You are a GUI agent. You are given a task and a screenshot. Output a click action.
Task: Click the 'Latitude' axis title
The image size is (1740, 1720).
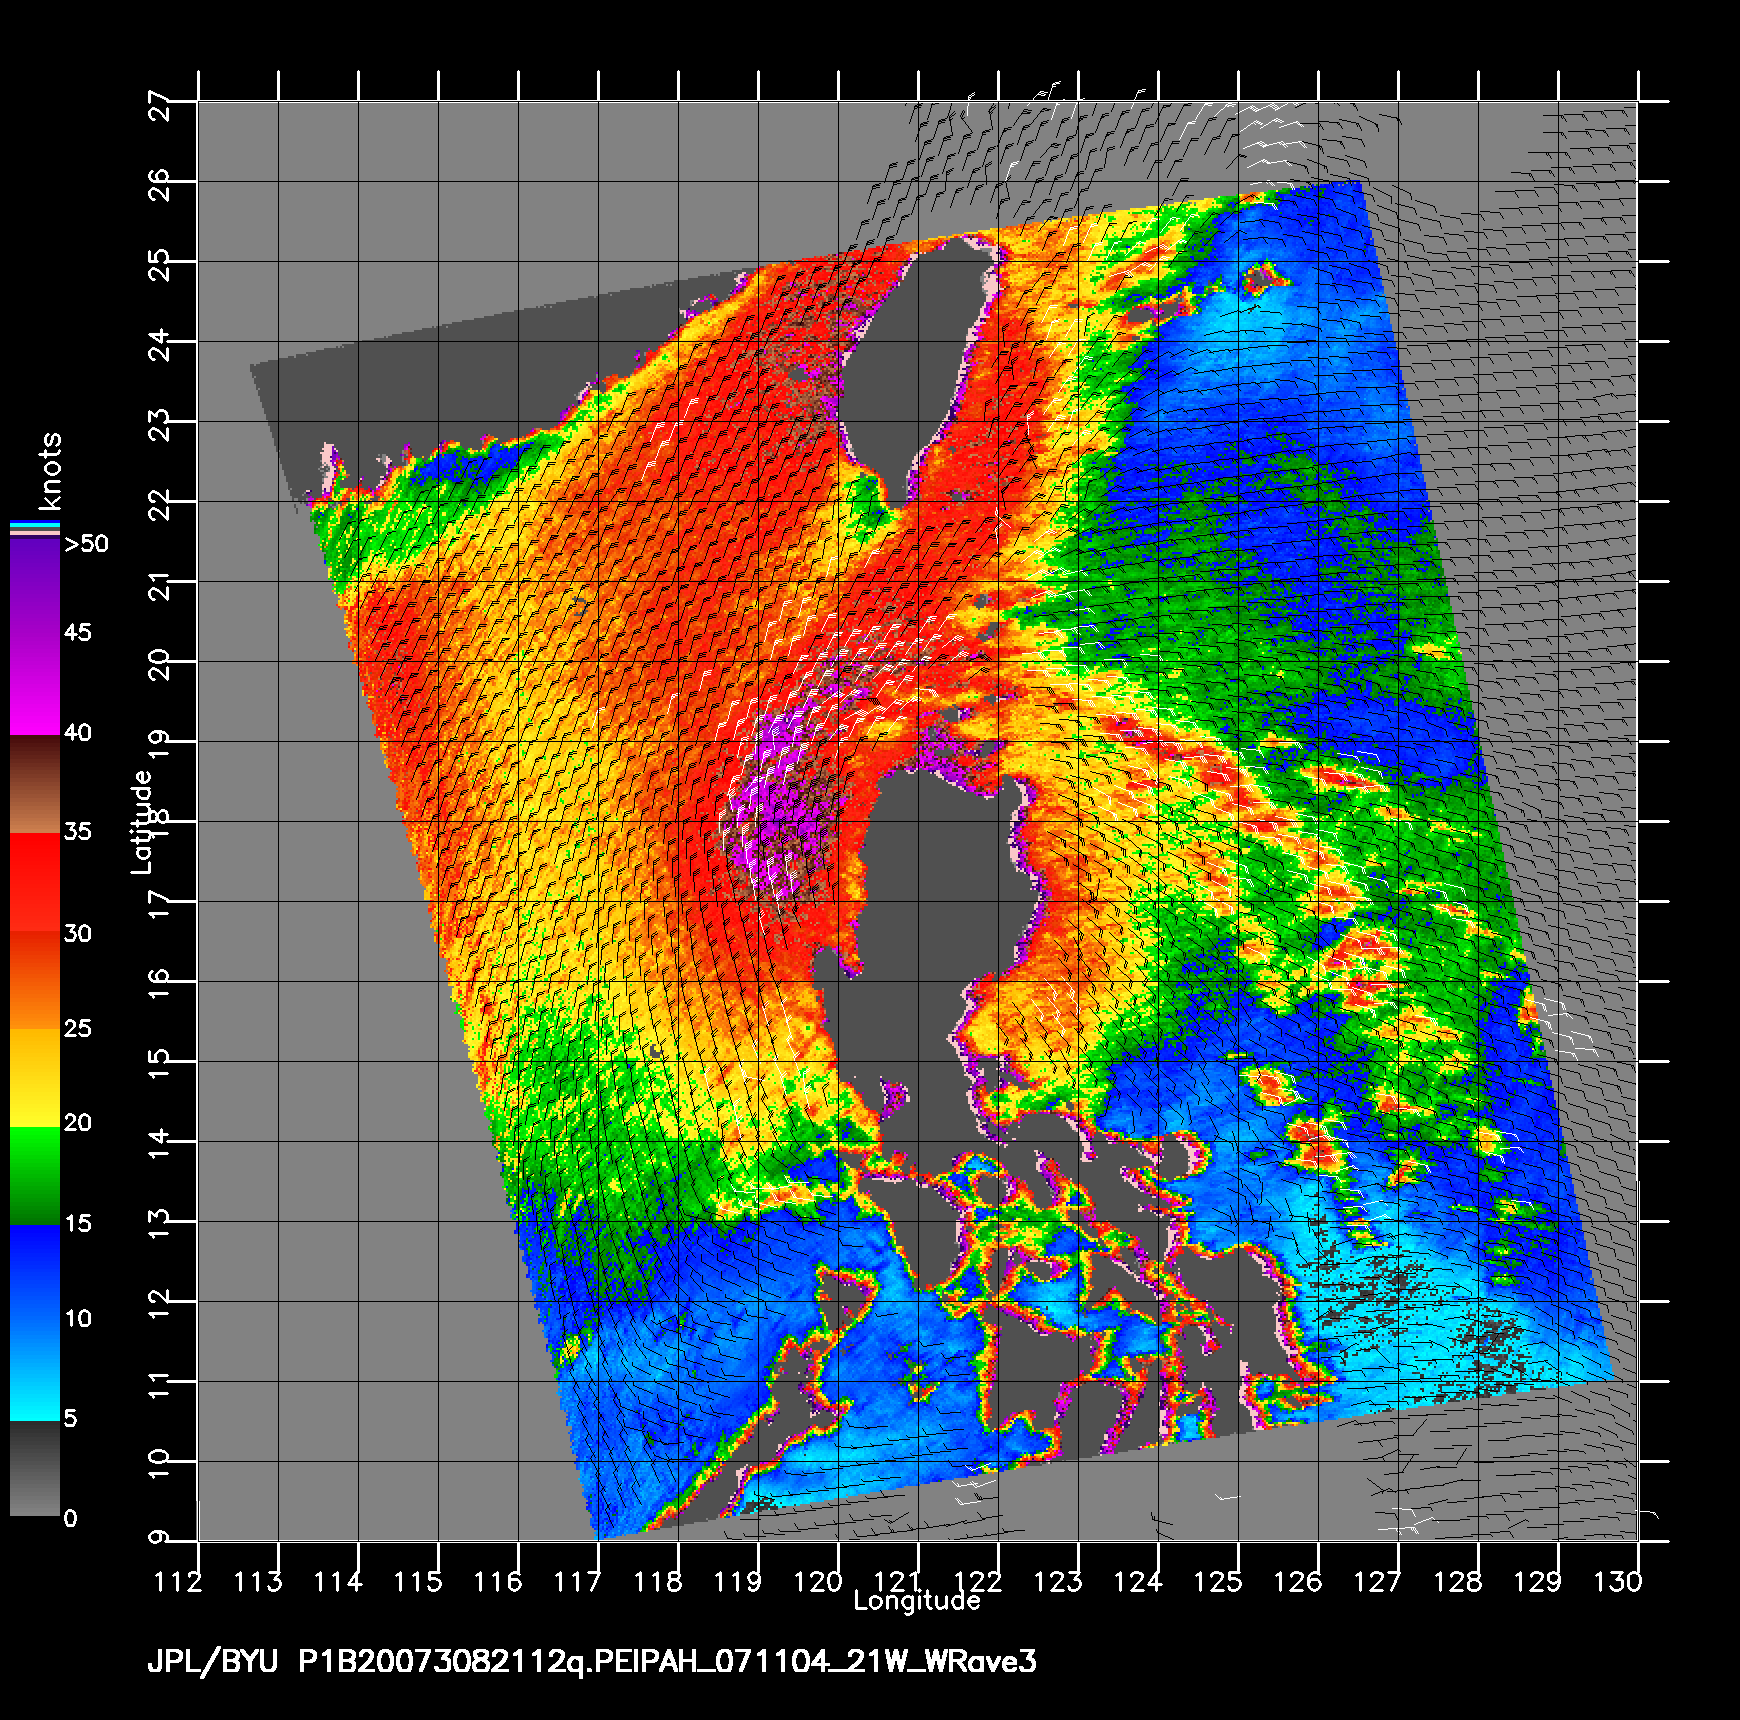142,821
